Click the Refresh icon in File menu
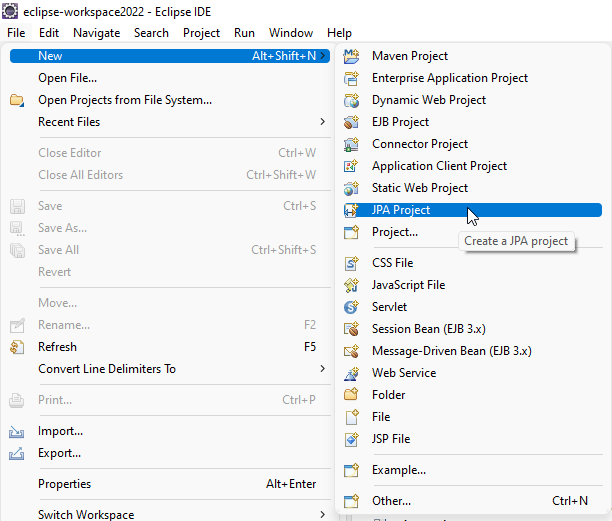The height and width of the screenshot is (521, 612). click(17, 347)
